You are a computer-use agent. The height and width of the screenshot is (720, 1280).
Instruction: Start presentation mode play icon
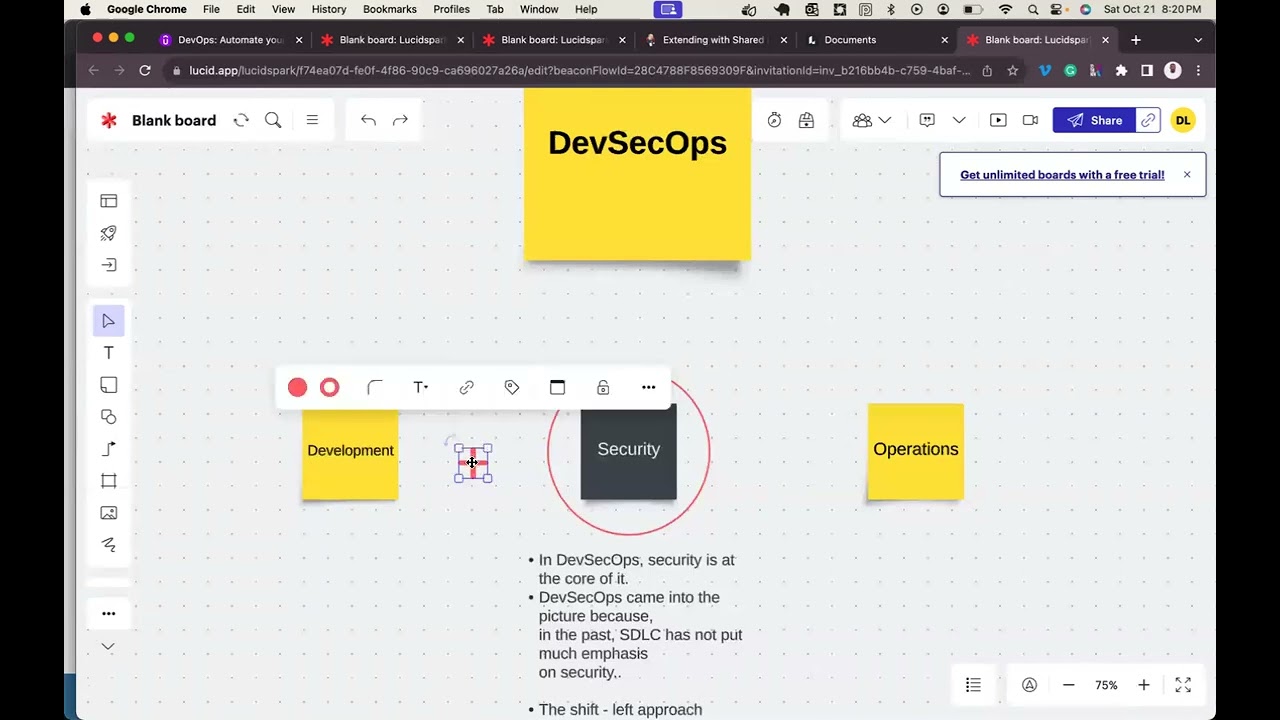point(998,120)
